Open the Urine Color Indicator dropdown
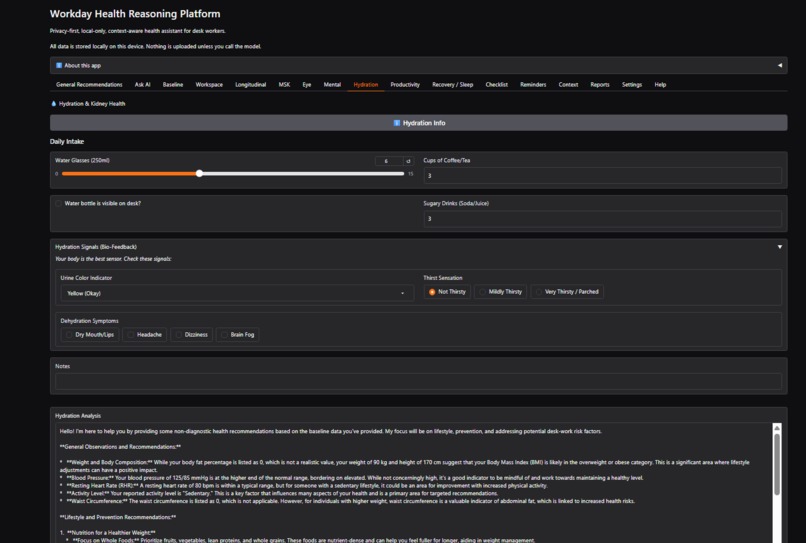The height and width of the screenshot is (543, 806). 236,293
